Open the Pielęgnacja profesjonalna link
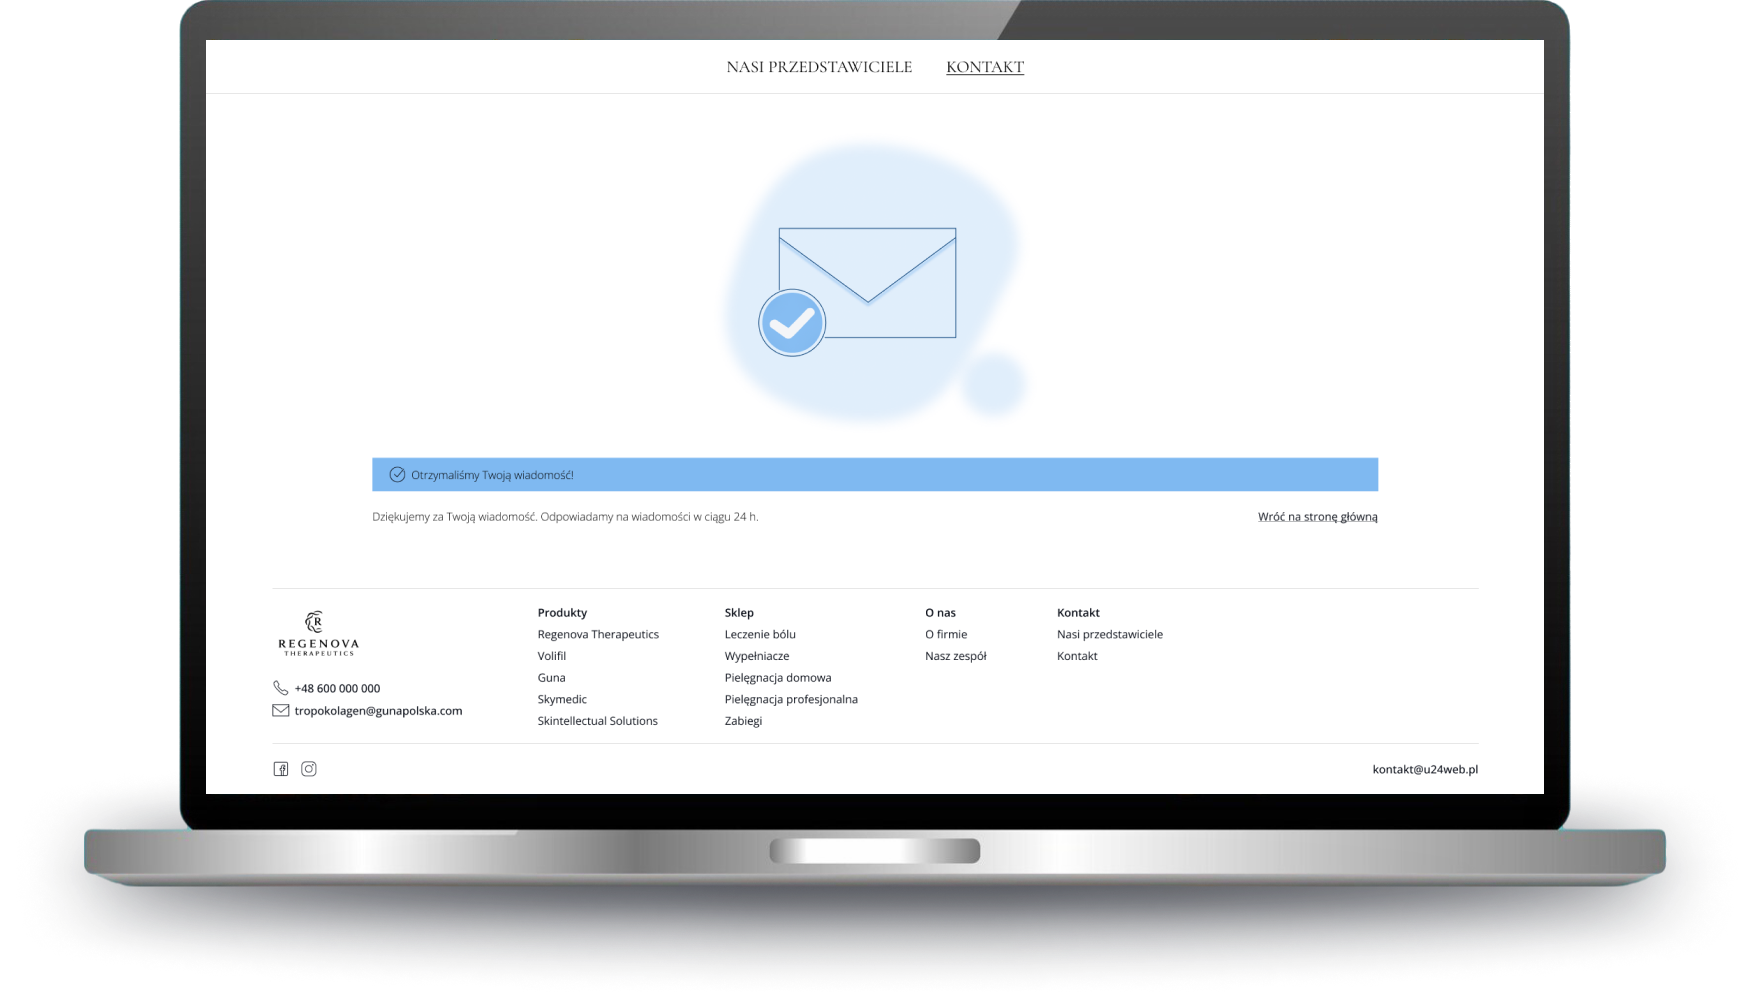 point(791,699)
